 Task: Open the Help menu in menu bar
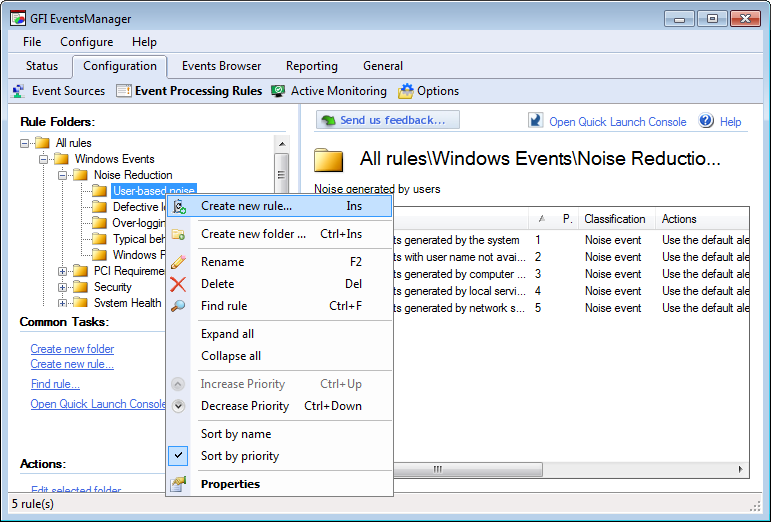click(x=144, y=42)
